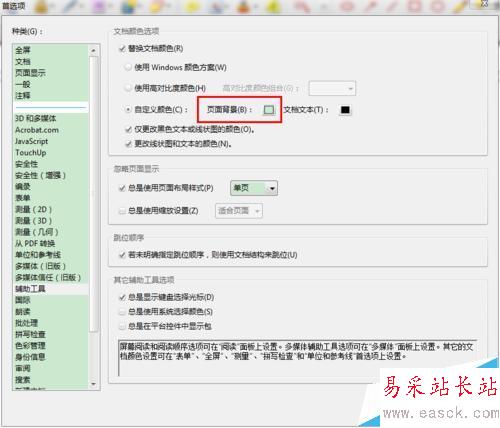
Task: Enable 总是在平台控件中显示包 checkbox
Action: click(x=122, y=326)
